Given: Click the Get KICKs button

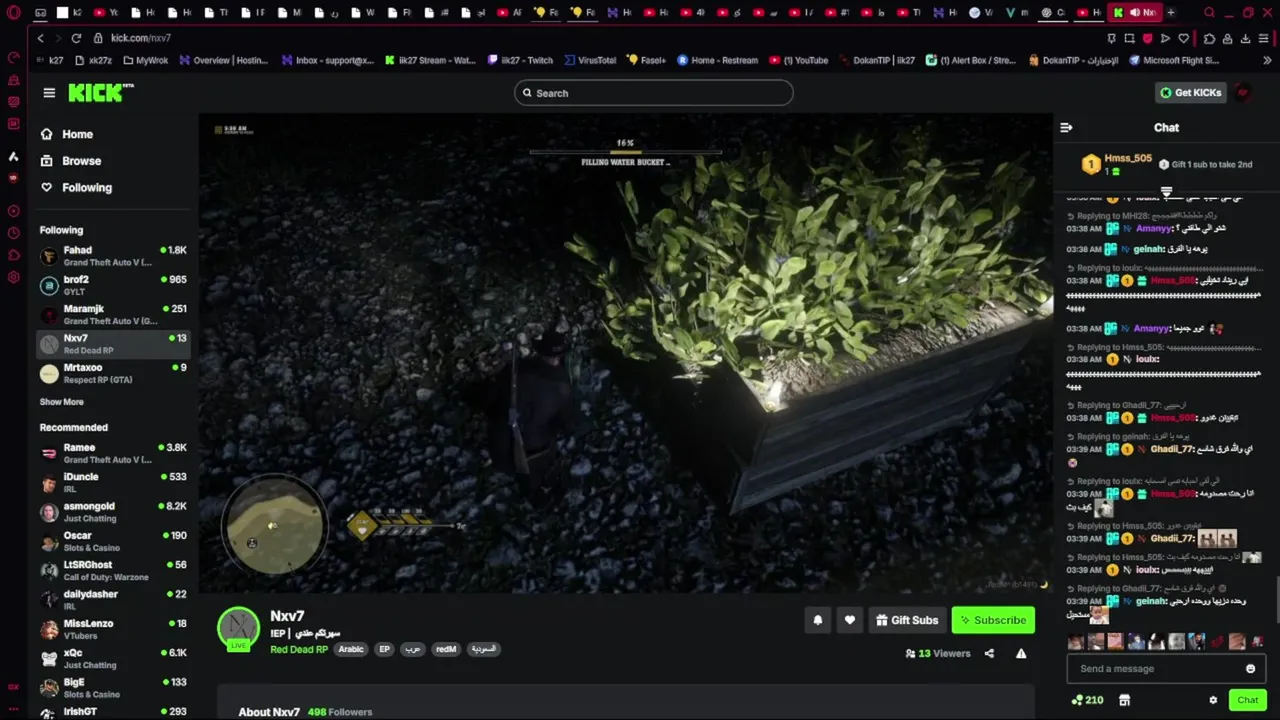Looking at the screenshot, I should (x=1190, y=93).
